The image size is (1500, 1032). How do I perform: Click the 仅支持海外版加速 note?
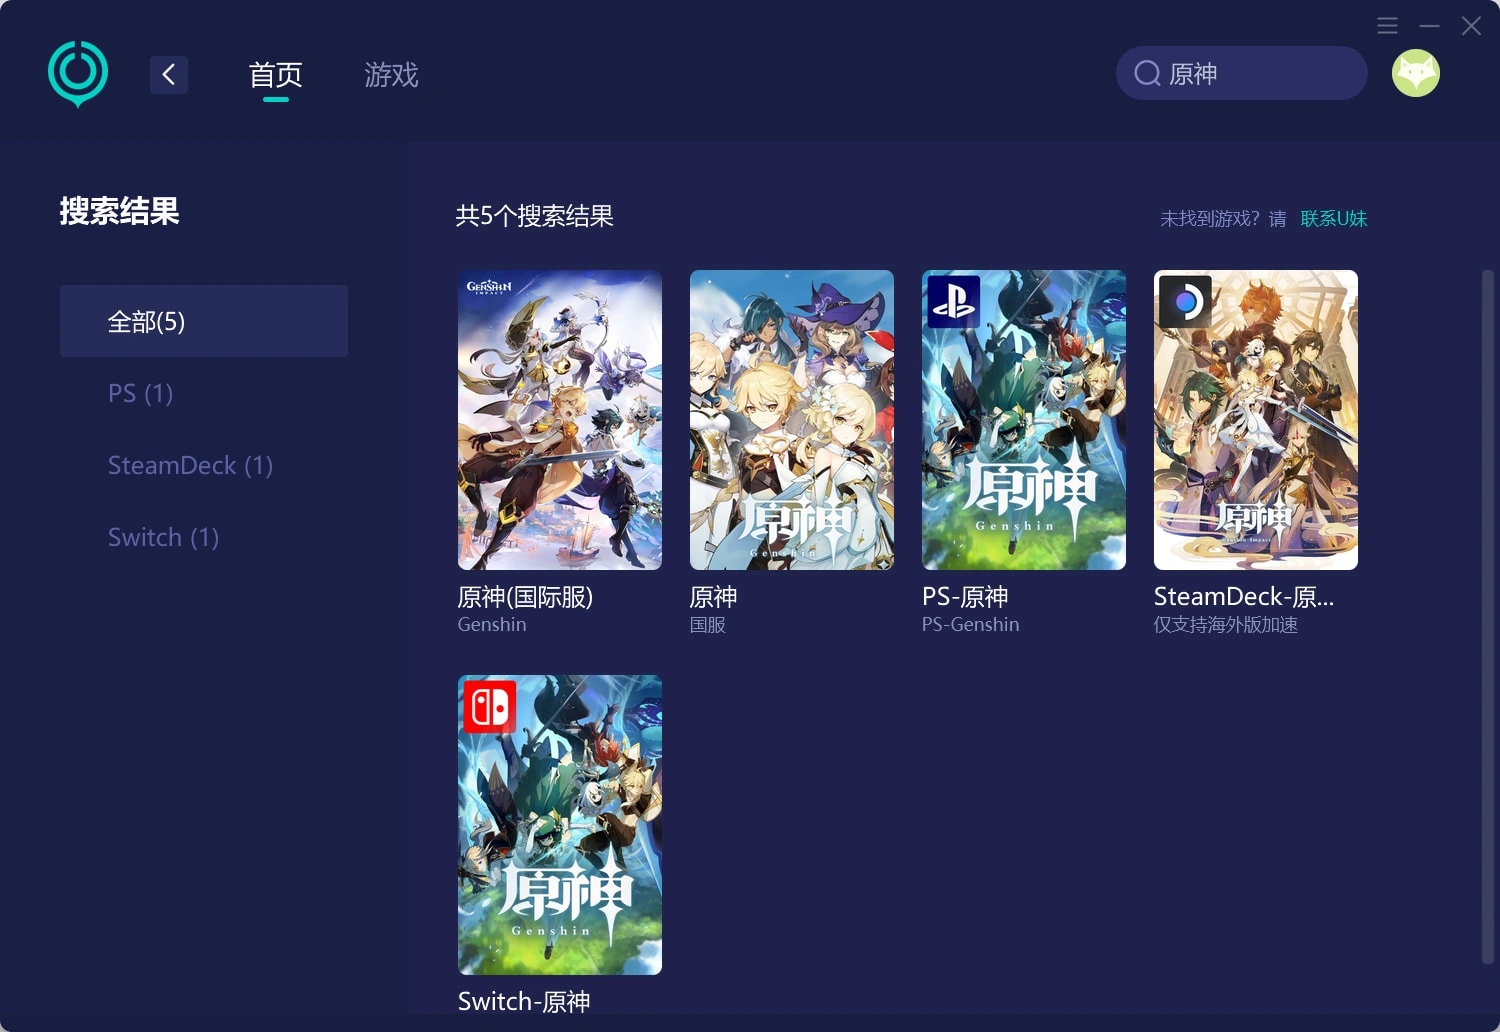pyautogui.click(x=1226, y=625)
